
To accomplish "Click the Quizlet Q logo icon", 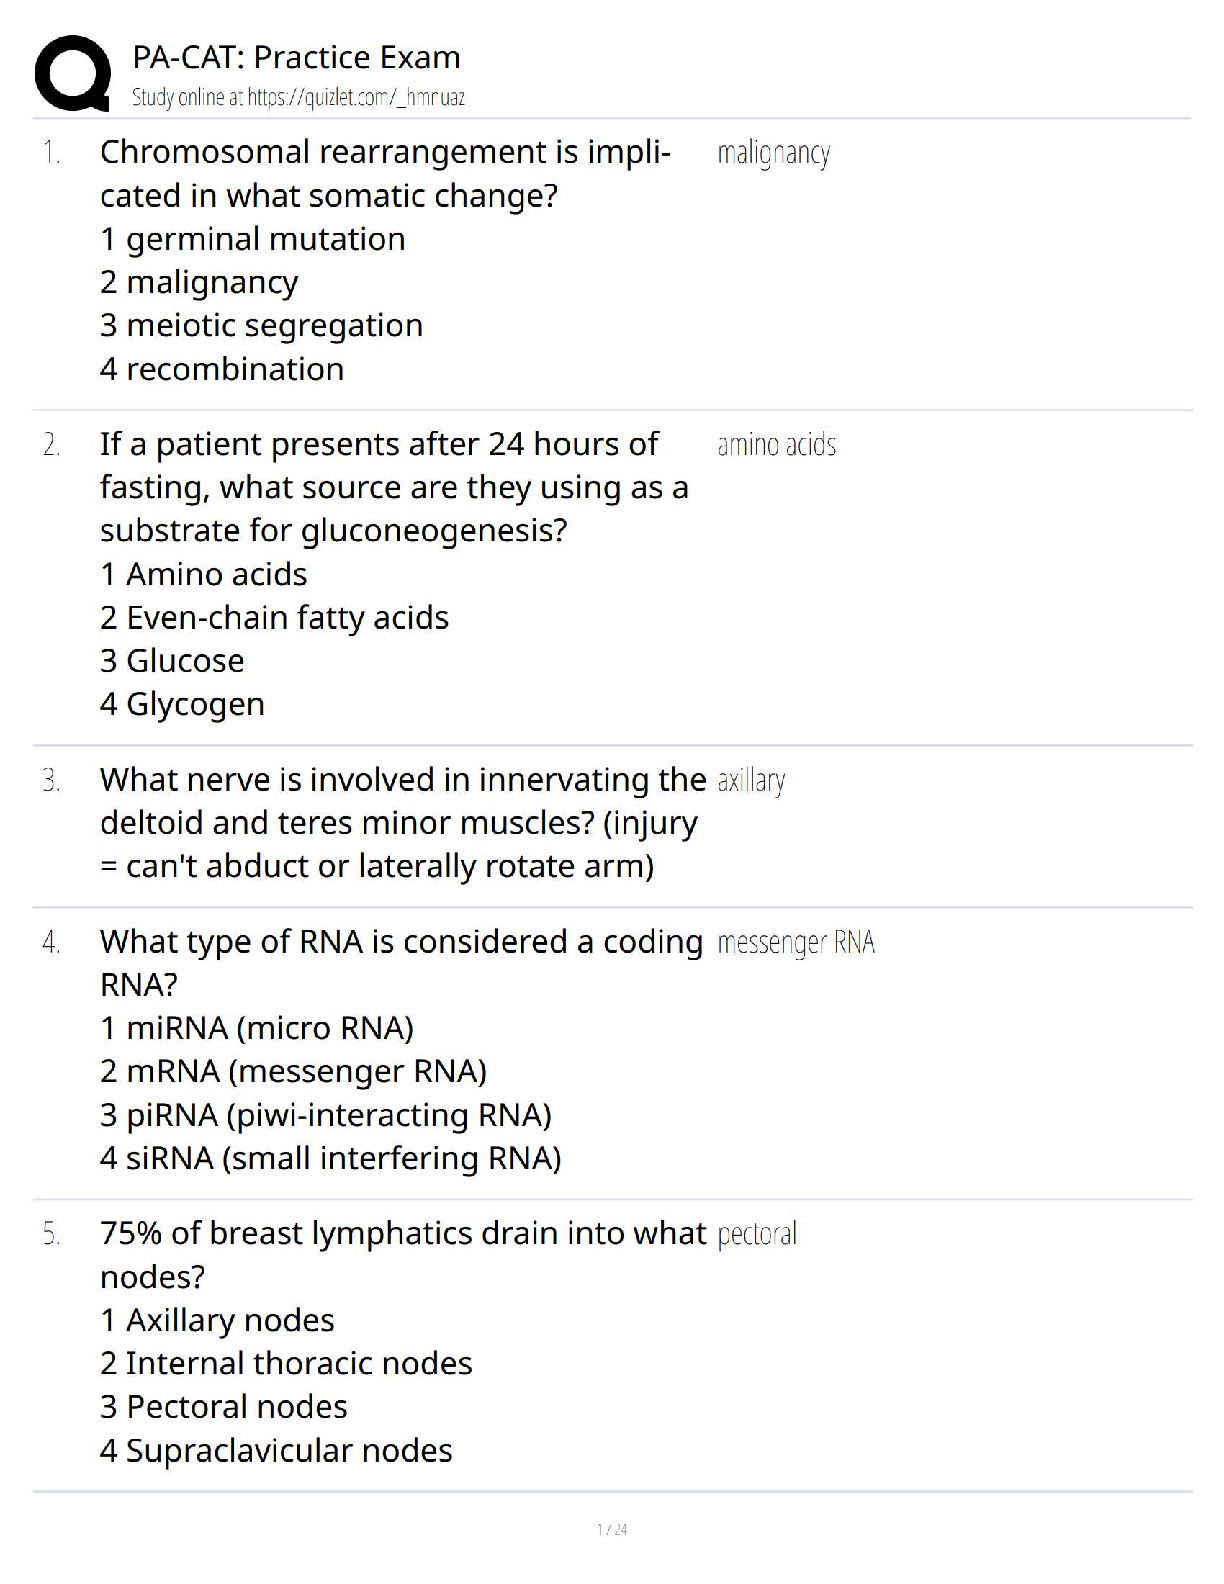I will point(72,73).
